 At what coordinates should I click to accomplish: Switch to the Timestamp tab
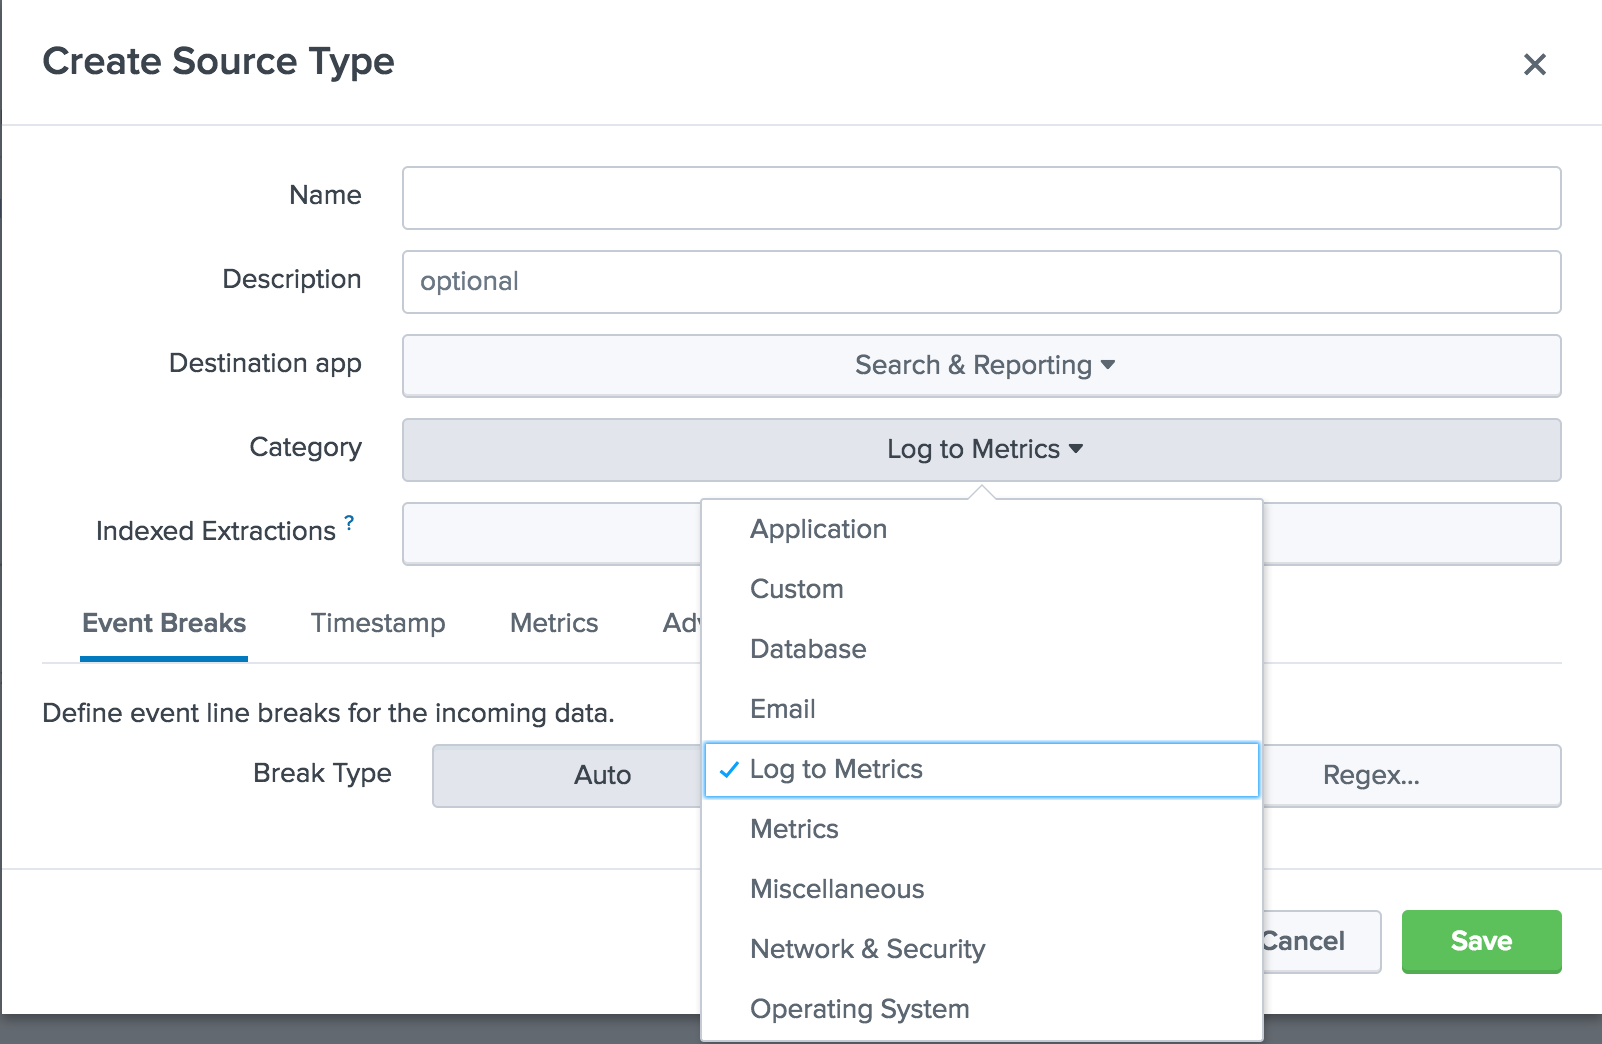point(377,623)
